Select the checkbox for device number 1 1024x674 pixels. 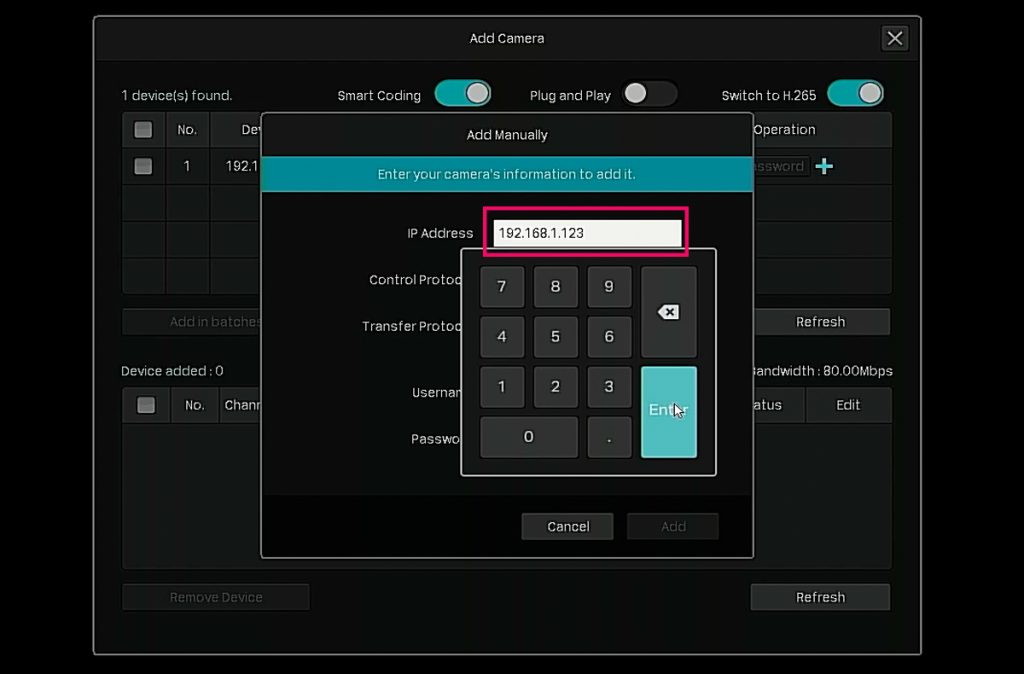(143, 167)
